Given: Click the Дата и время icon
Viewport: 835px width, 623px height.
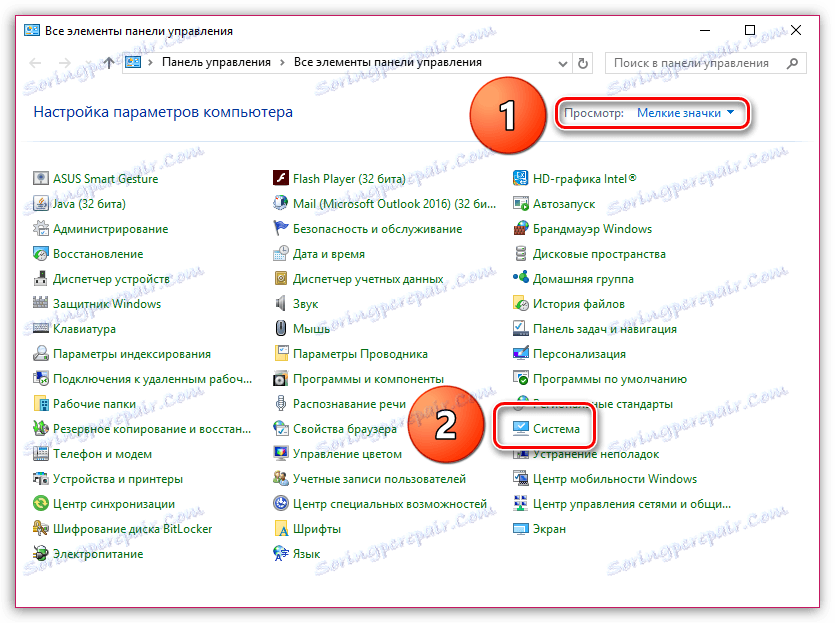Looking at the screenshot, I should (x=281, y=253).
